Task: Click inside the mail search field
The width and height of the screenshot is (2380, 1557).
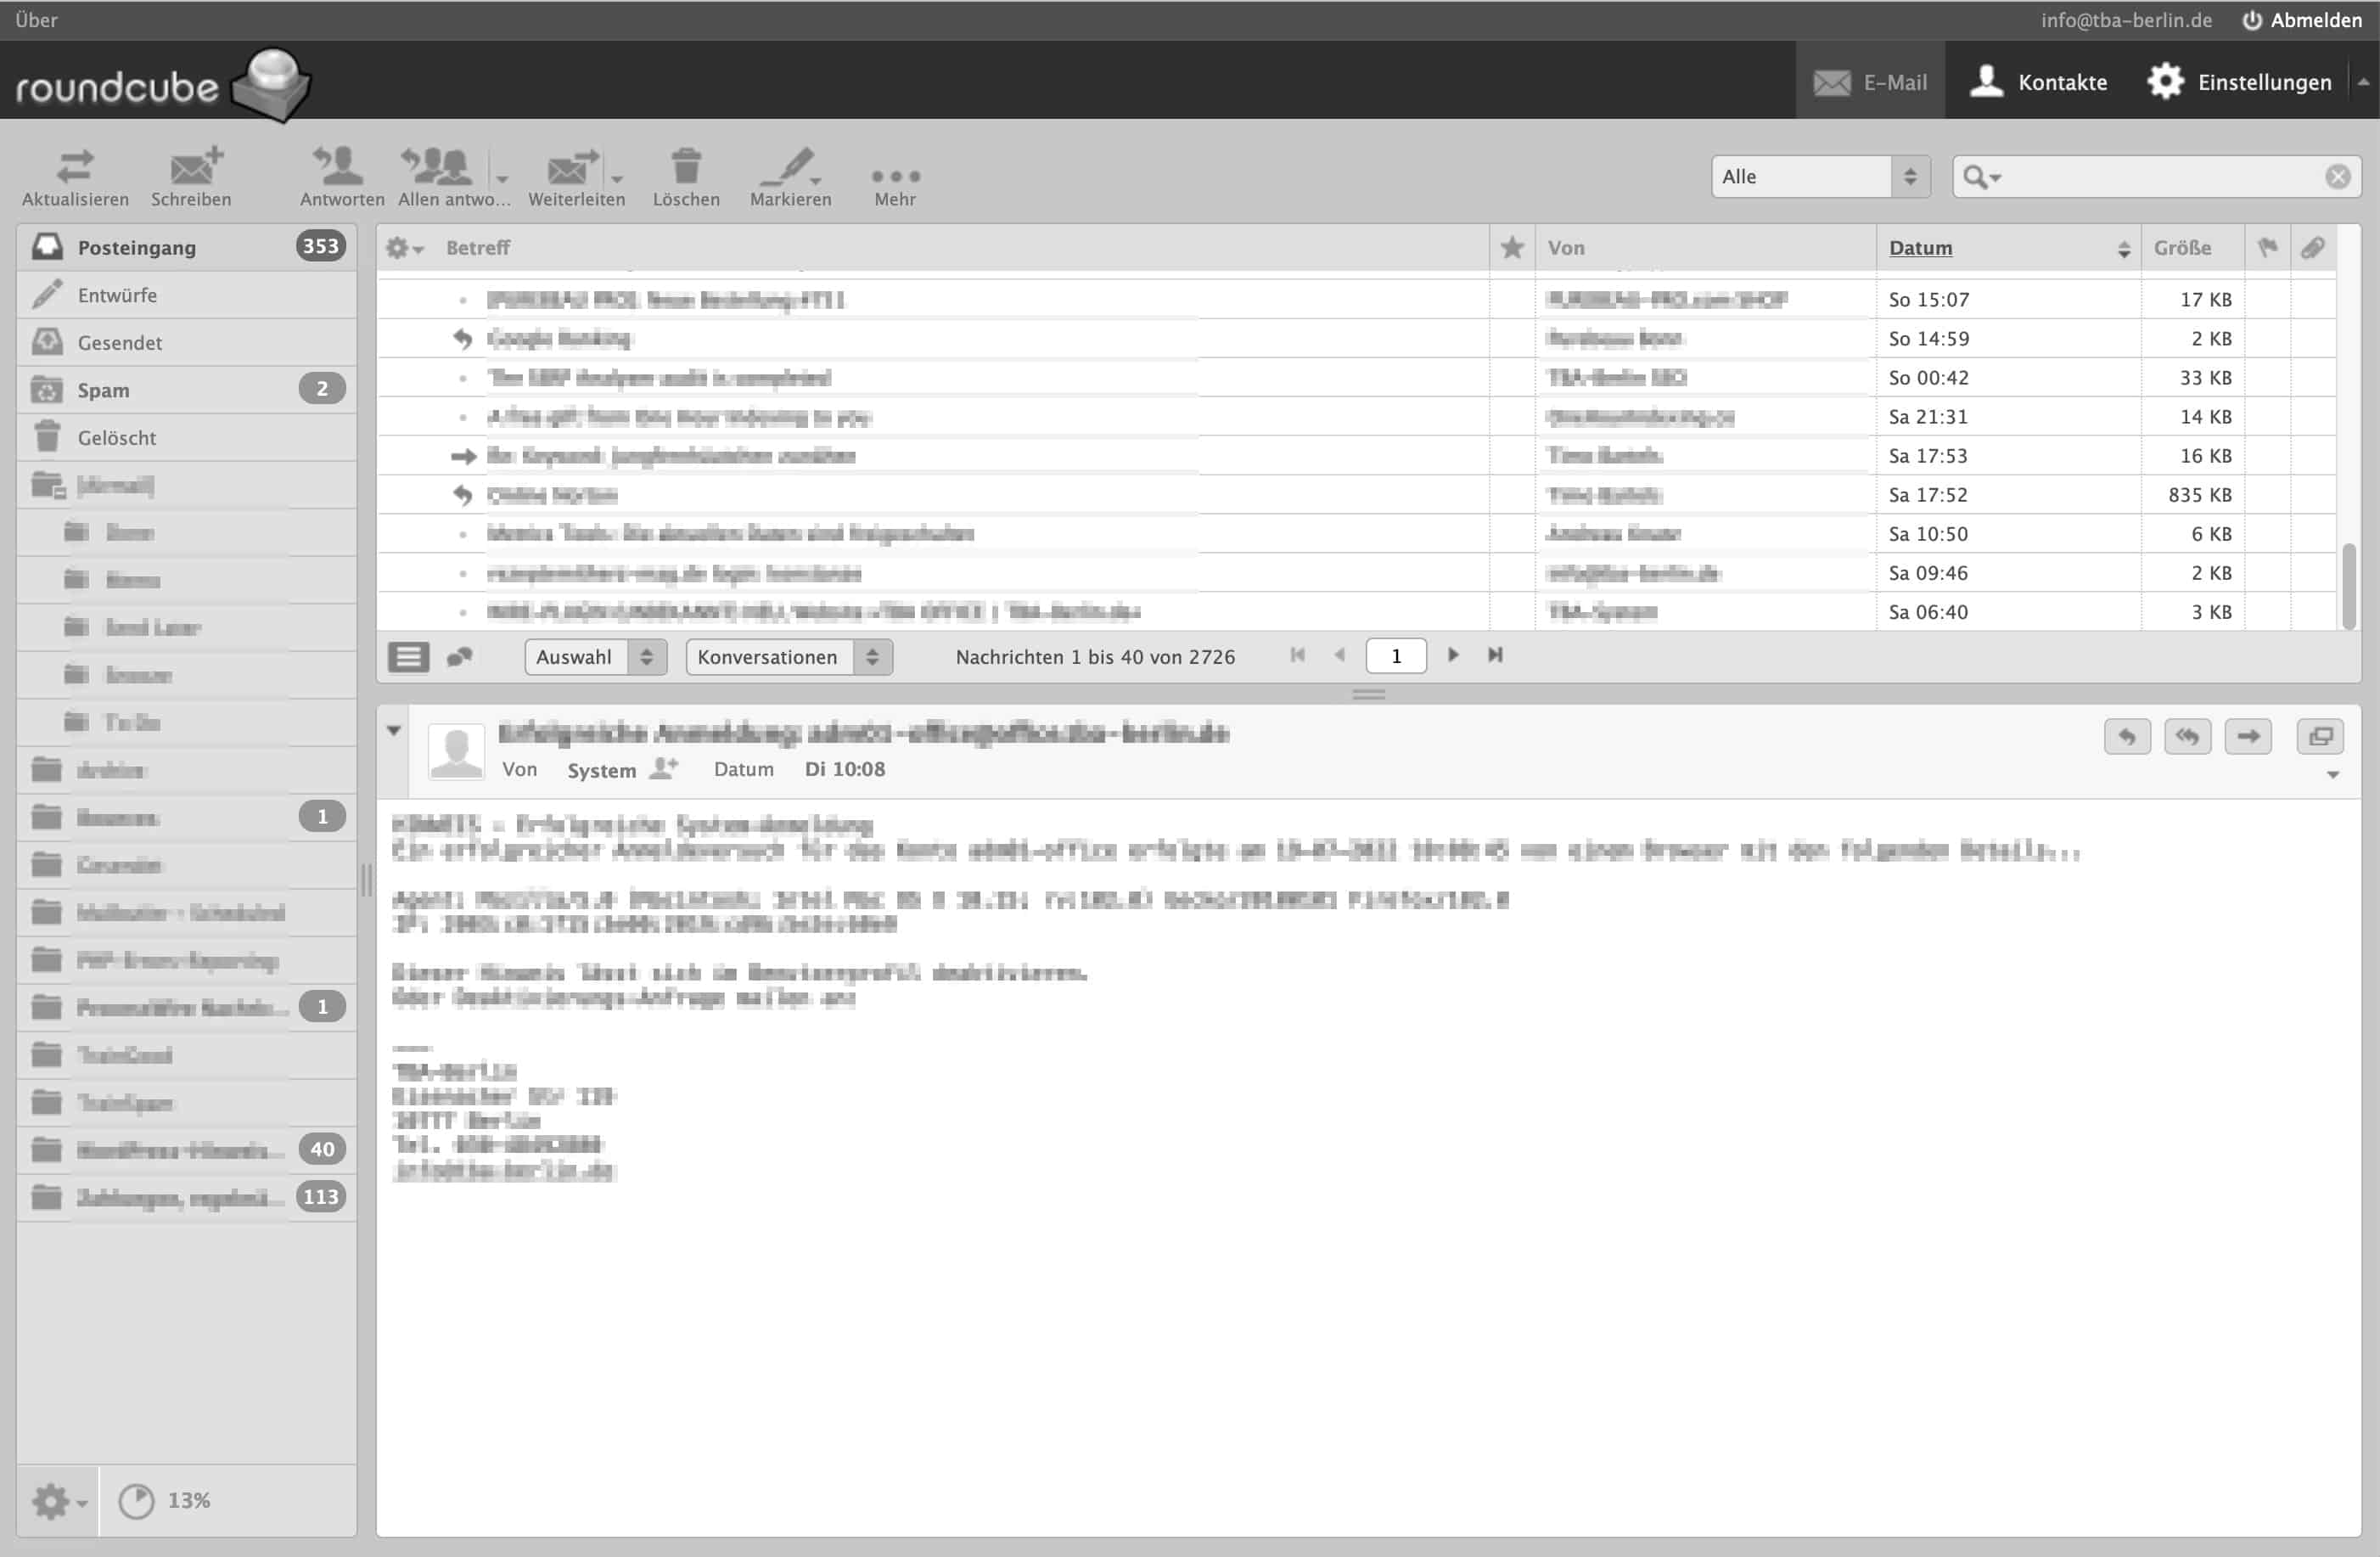Action: (2150, 176)
